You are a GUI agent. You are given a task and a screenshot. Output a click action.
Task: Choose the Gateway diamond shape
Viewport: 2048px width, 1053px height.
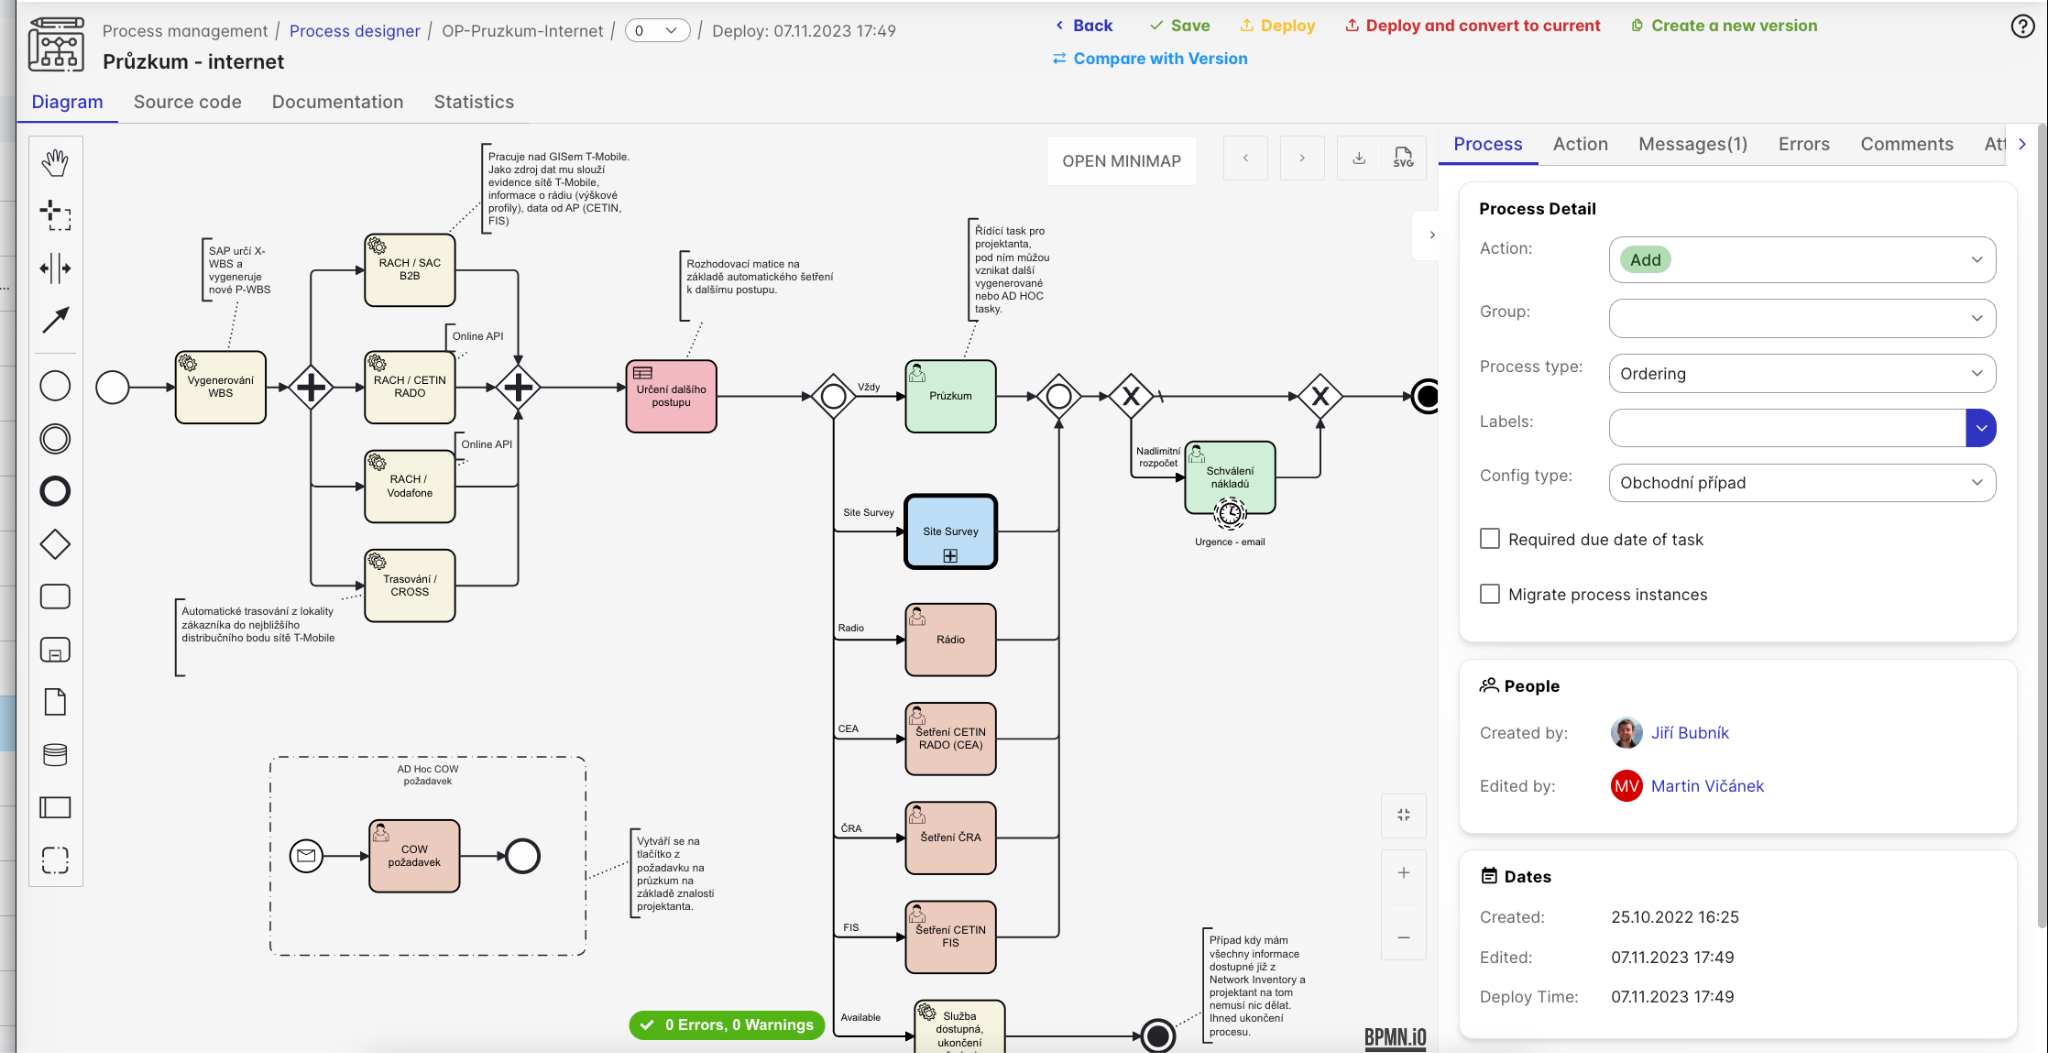click(55, 545)
